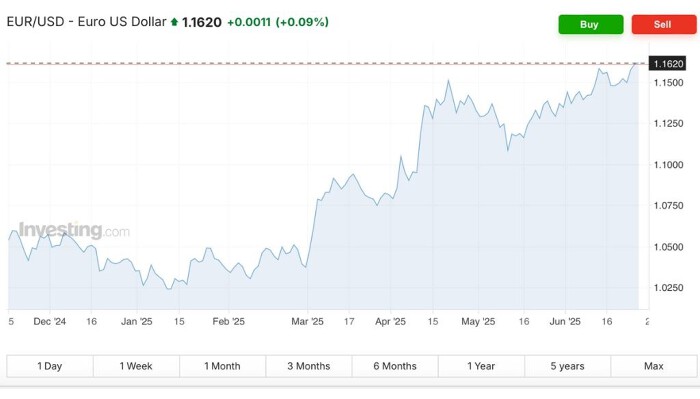Click the 1.1620 current price label
700x399 pixels.
667,64
